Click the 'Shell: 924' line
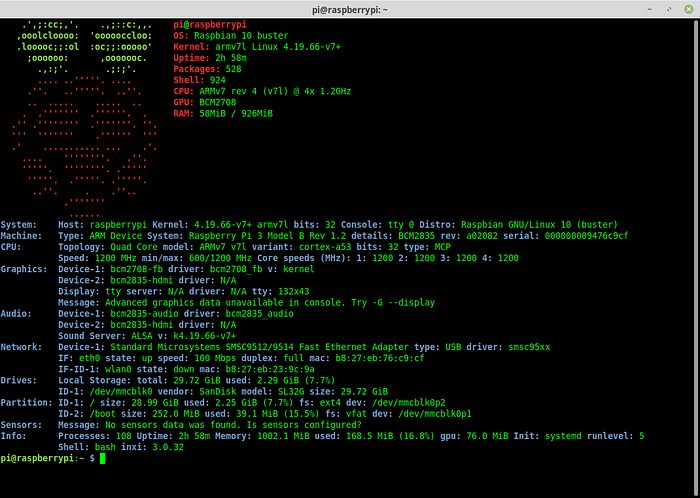 point(199,80)
